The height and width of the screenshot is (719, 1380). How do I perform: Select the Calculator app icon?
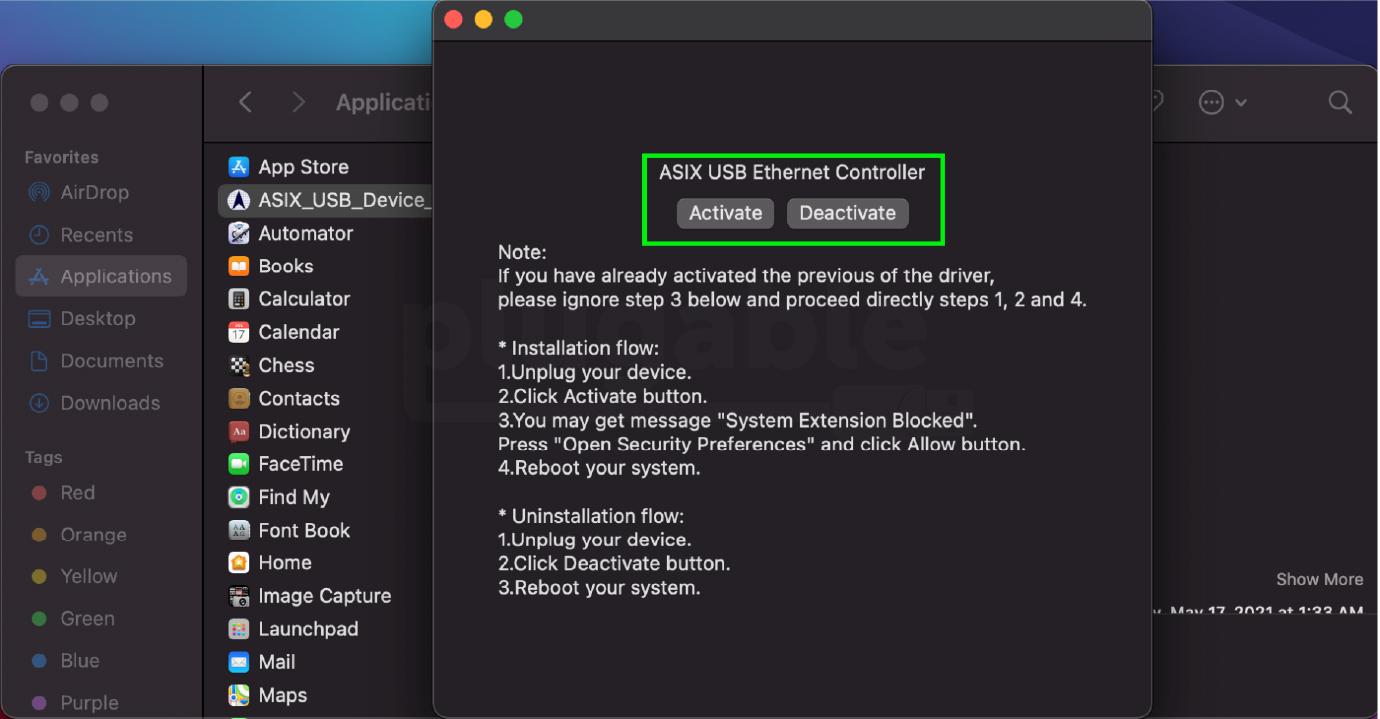tap(238, 299)
